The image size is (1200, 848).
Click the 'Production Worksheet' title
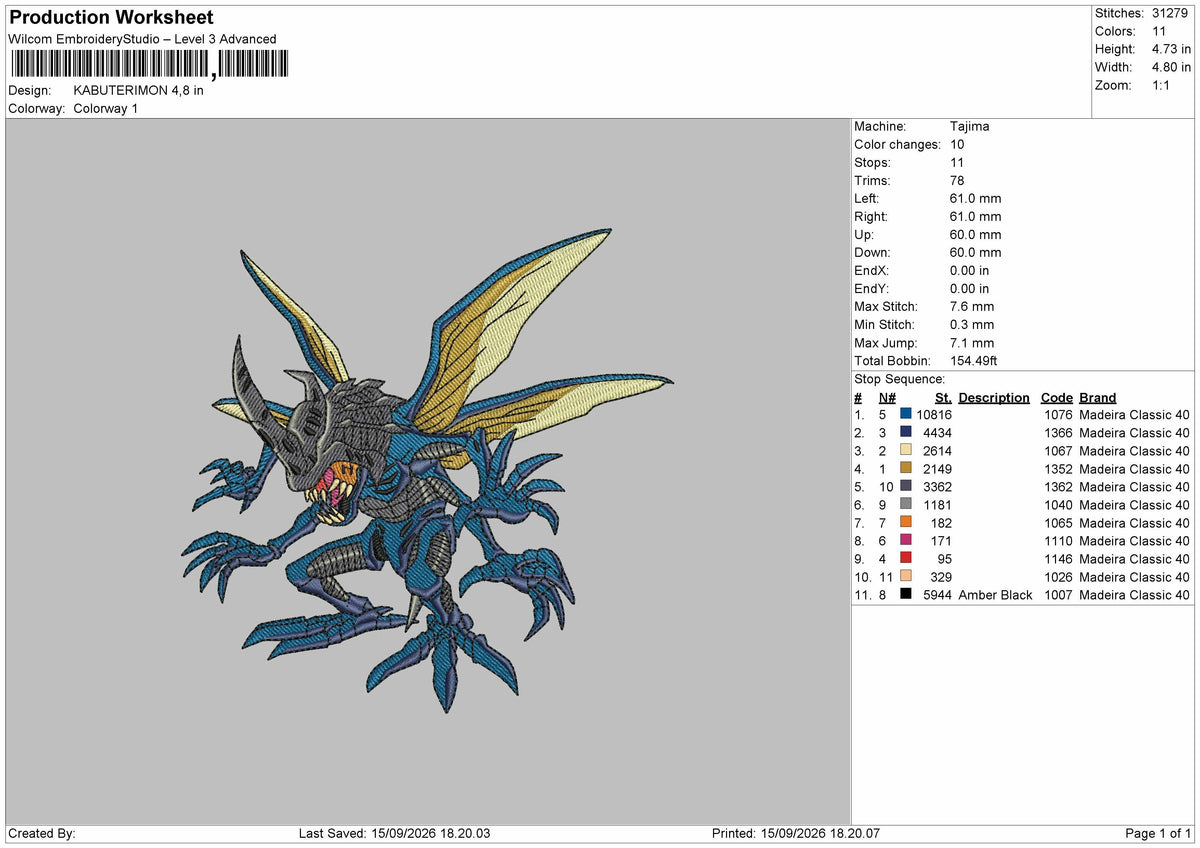[111, 18]
